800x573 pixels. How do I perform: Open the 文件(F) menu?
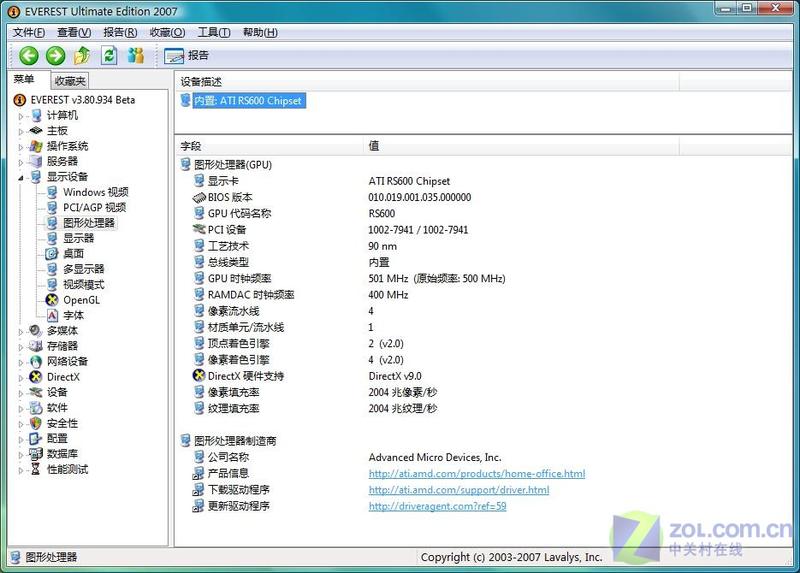[29, 32]
